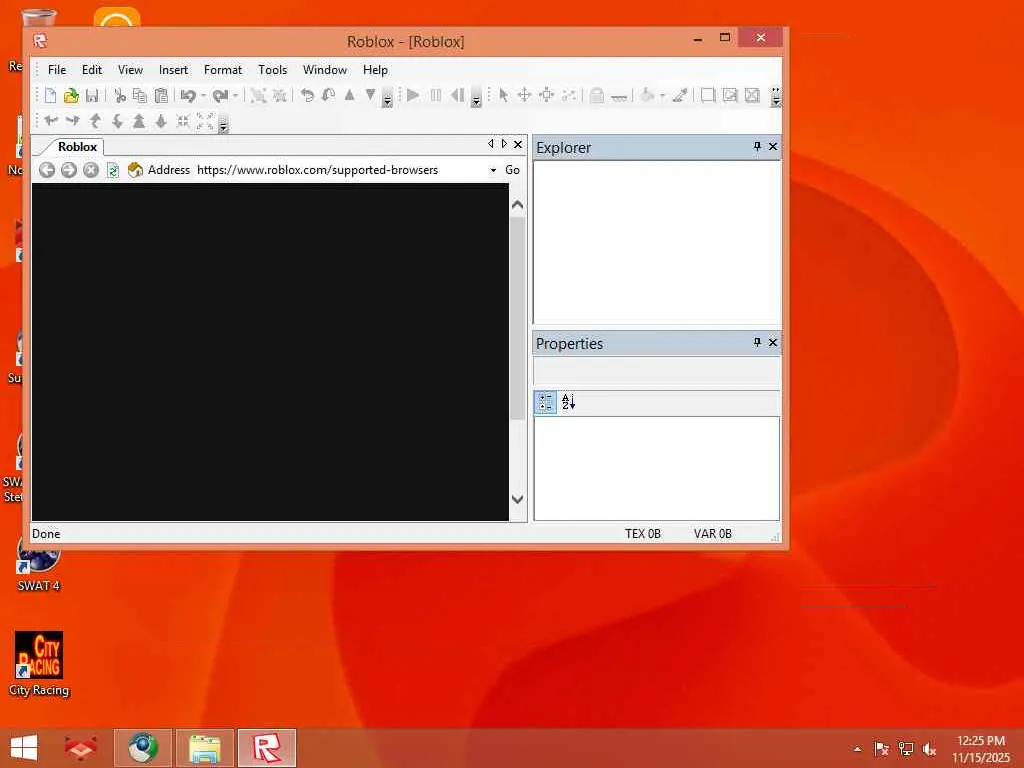Select the Resize handles tool
Viewport: 1024px width, 768px height.
click(547, 95)
